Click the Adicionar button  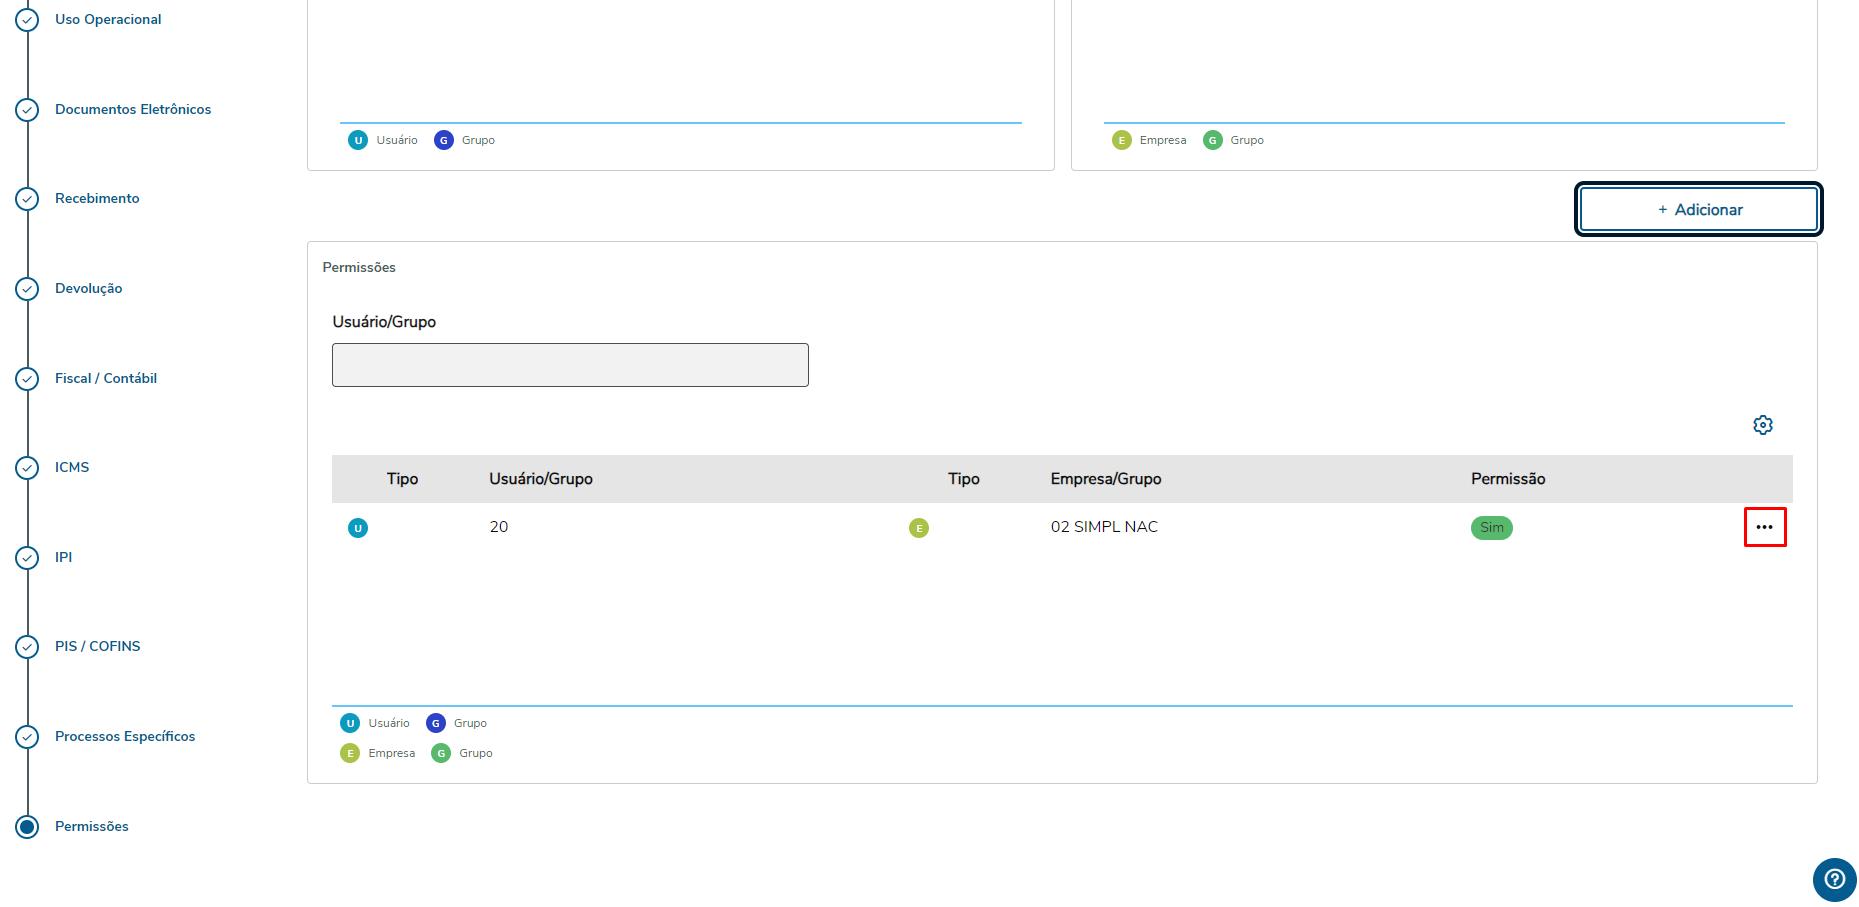[x=1698, y=210]
